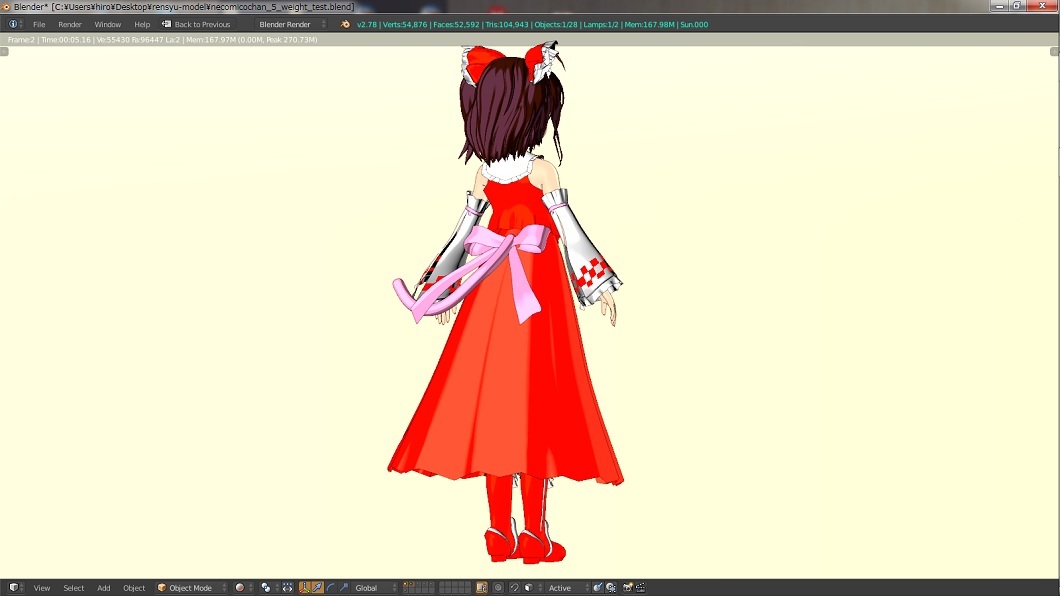Select the rotate manipulator arc
The height and width of the screenshot is (596, 1060).
(x=331, y=588)
